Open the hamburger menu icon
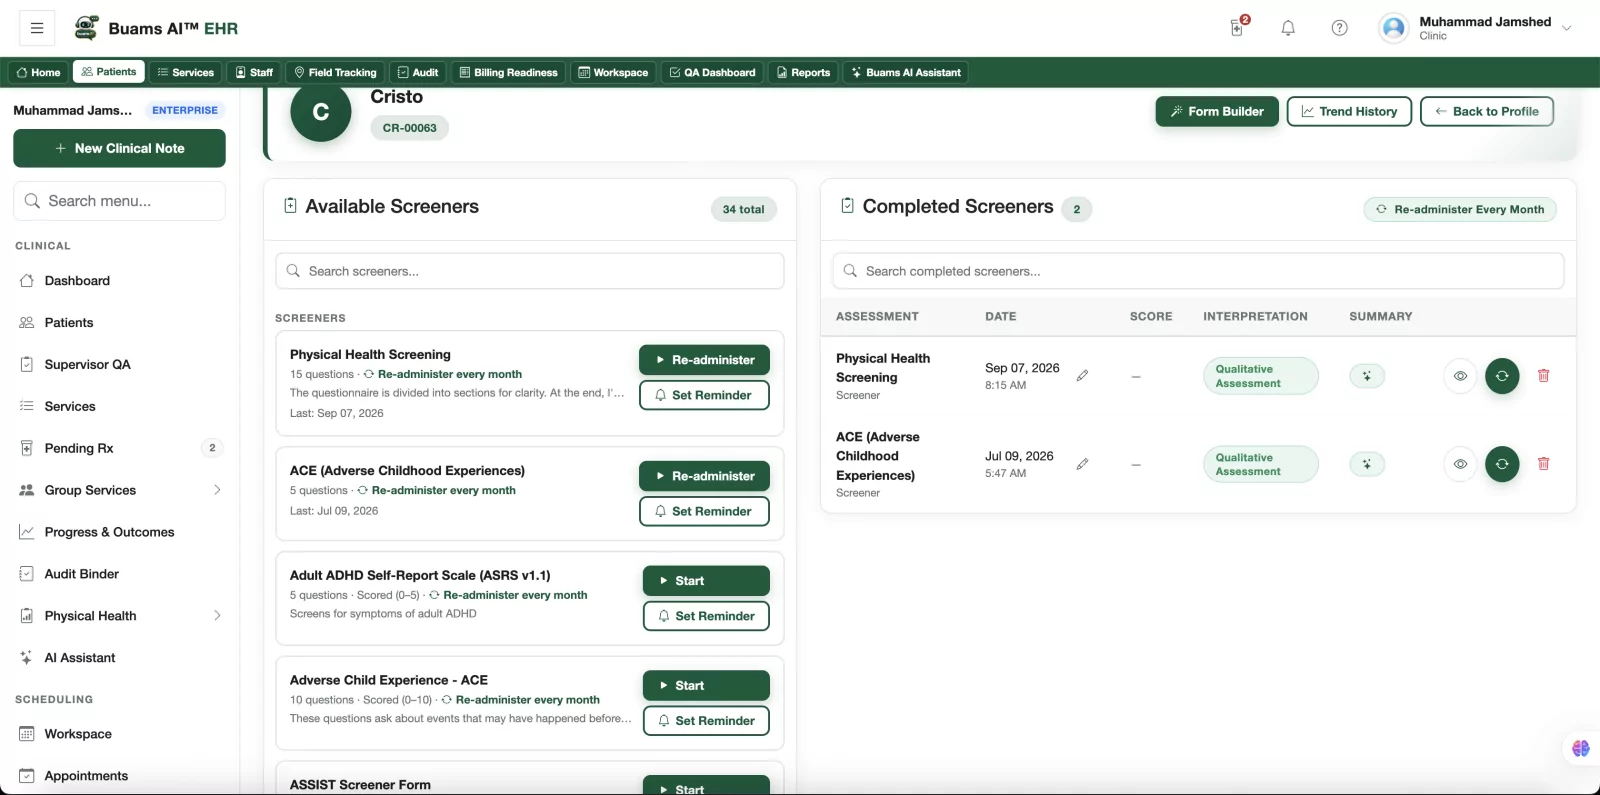This screenshot has width=1600, height=795. (37, 28)
